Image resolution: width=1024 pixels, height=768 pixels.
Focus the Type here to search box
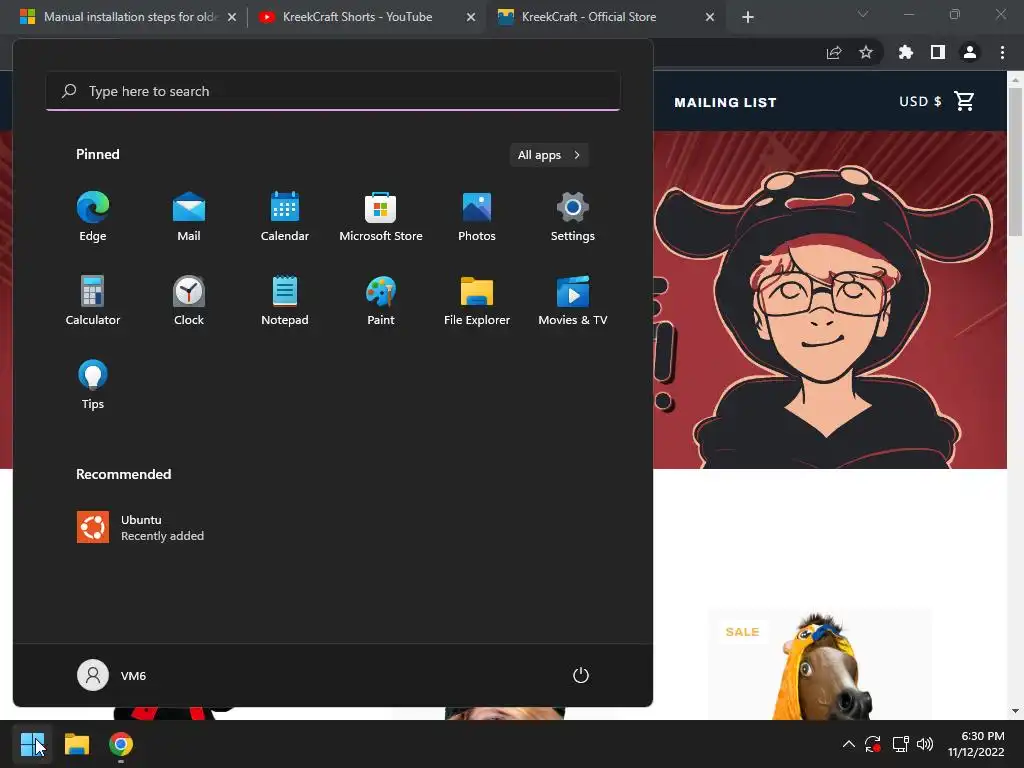click(x=333, y=91)
